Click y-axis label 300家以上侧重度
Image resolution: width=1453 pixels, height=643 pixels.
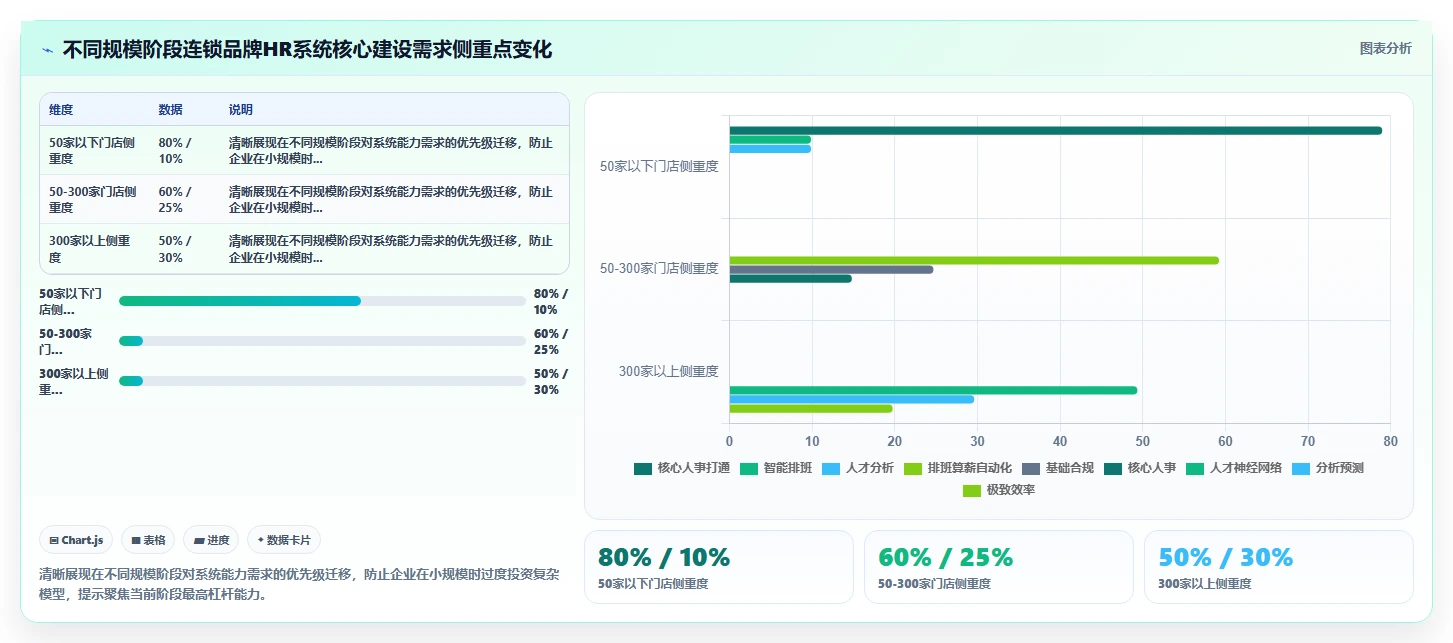(668, 371)
